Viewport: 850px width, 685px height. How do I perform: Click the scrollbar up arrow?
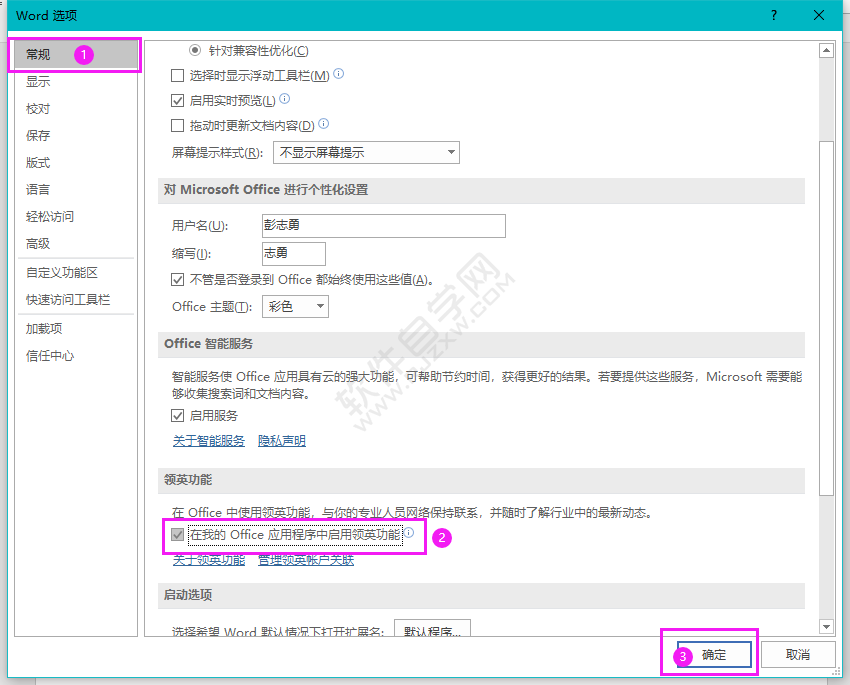(828, 49)
